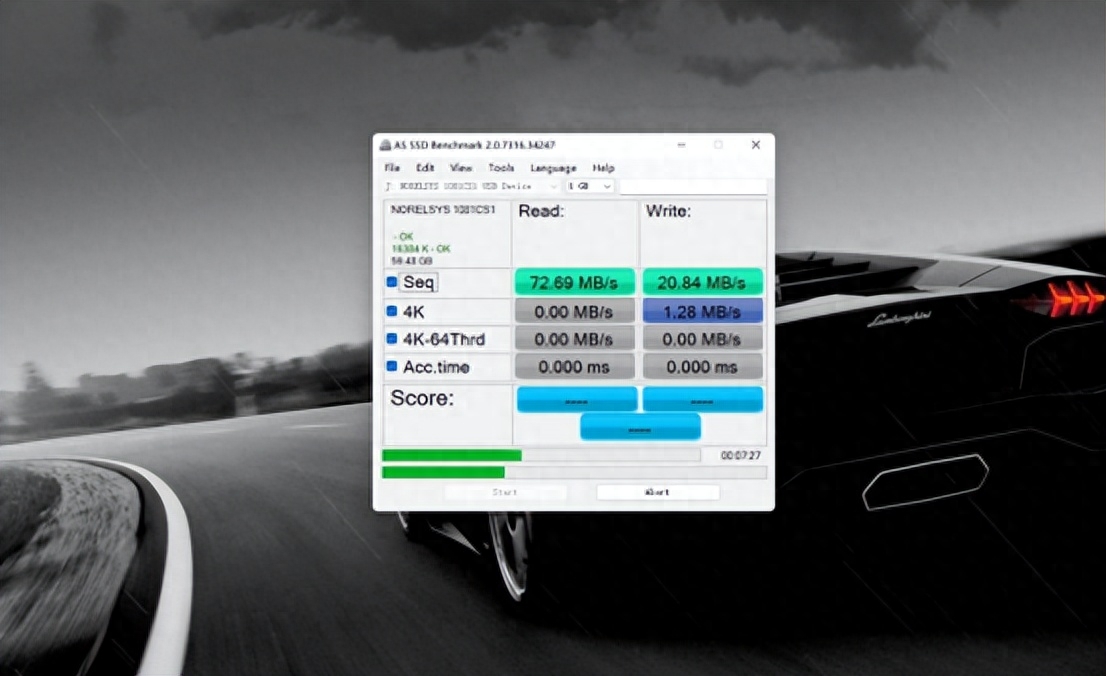Viewport: 1106px width, 676px height.
Task: Open the Language menu
Action: 553,168
